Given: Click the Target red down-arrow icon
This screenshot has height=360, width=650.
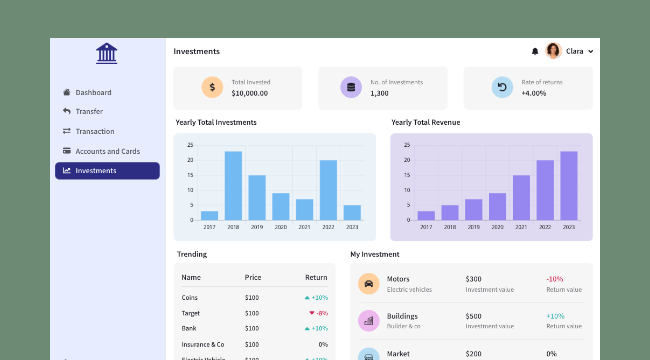Looking at the screenshot, I should 312,313.
